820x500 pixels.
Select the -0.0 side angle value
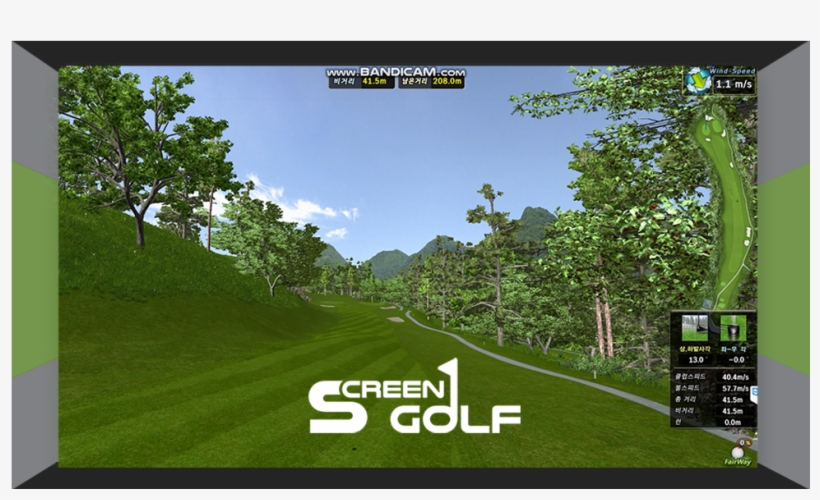pos(735,360)
